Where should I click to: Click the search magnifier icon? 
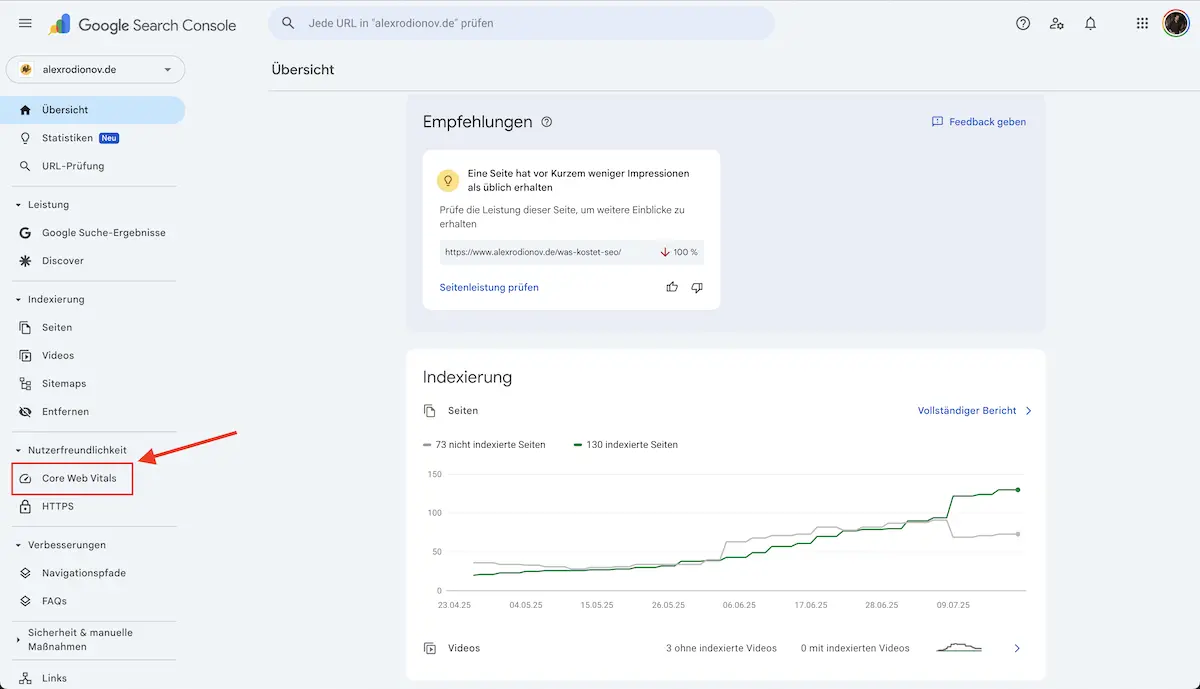[x=288, y=23]
